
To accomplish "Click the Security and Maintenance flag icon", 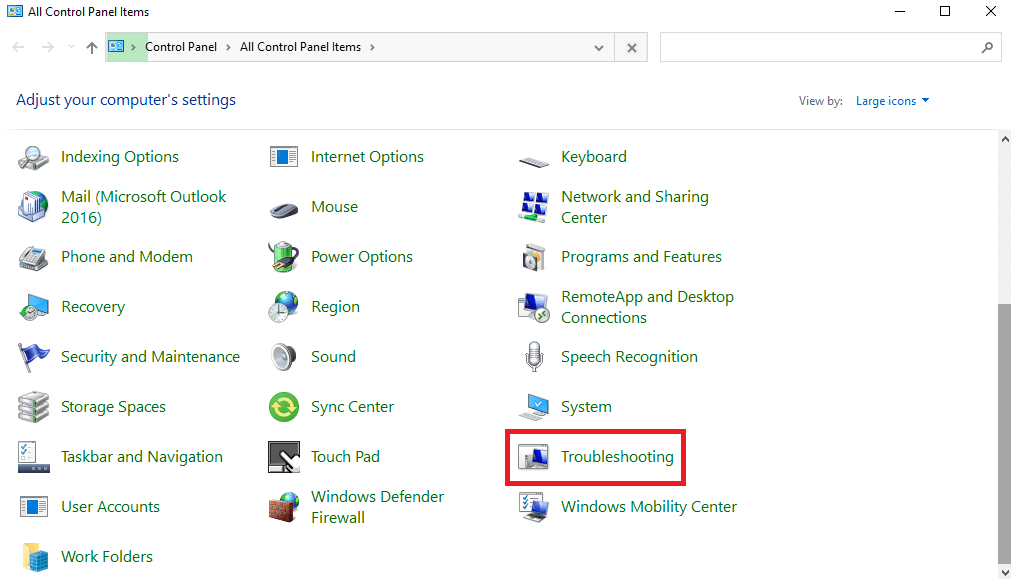I will 34,357.
